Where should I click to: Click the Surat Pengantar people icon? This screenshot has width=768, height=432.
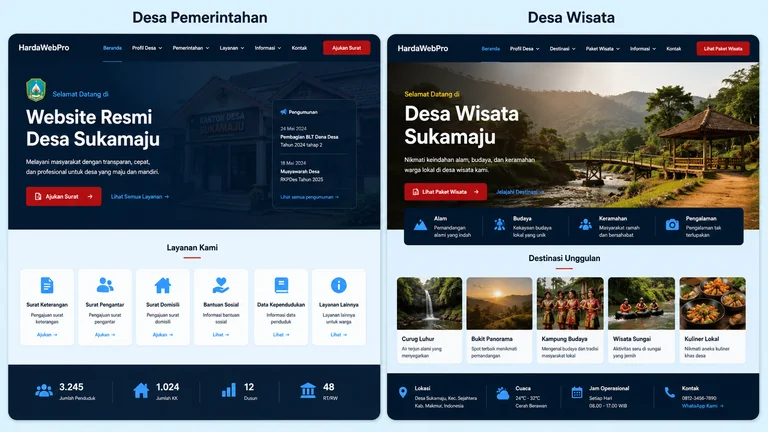pyautogui.click(x=105, y=285)
